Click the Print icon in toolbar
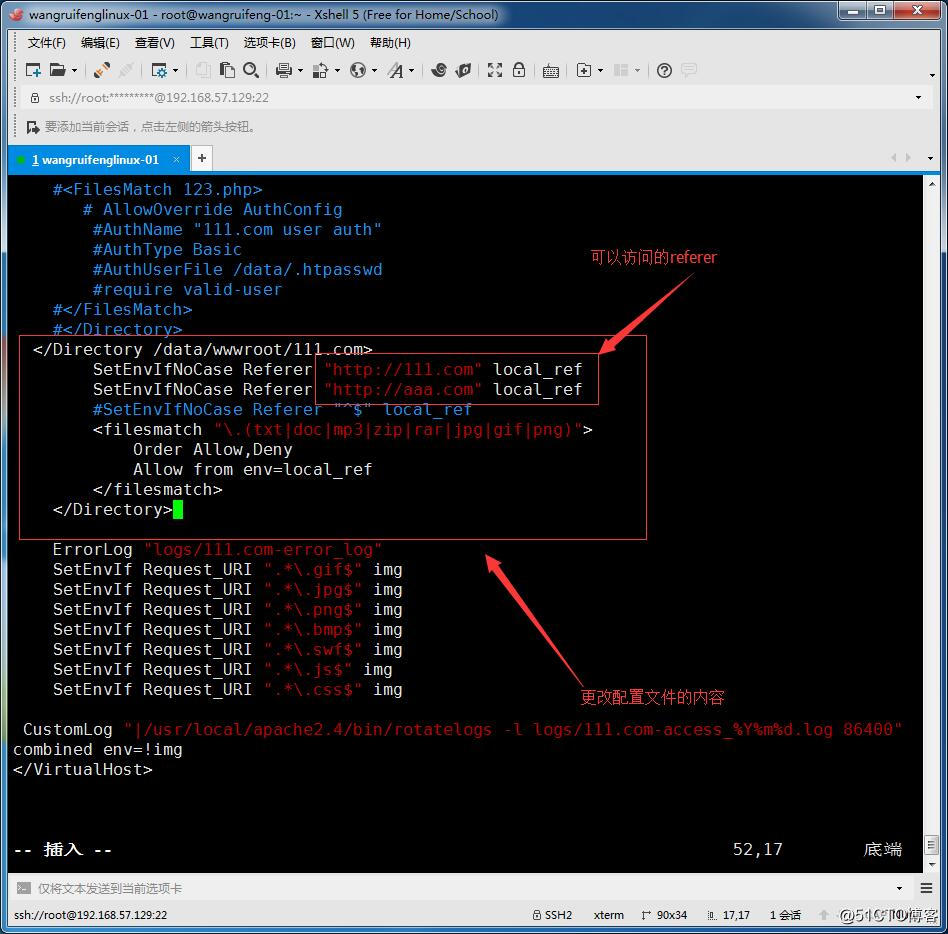Image resolution: width=948 pixels, height=934 pixels. 284,71
